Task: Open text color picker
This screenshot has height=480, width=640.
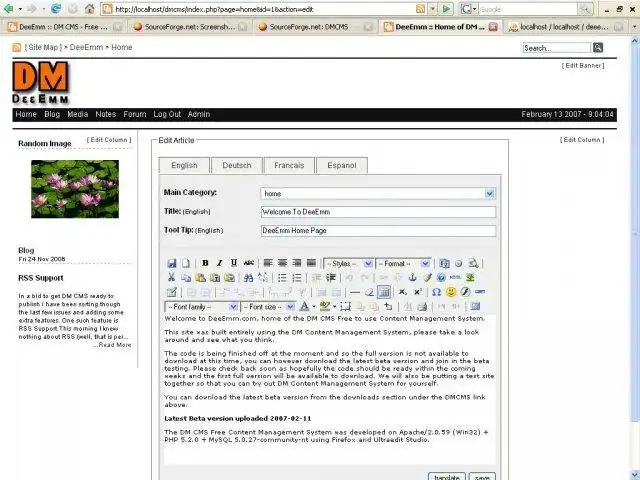Action: 304,306
